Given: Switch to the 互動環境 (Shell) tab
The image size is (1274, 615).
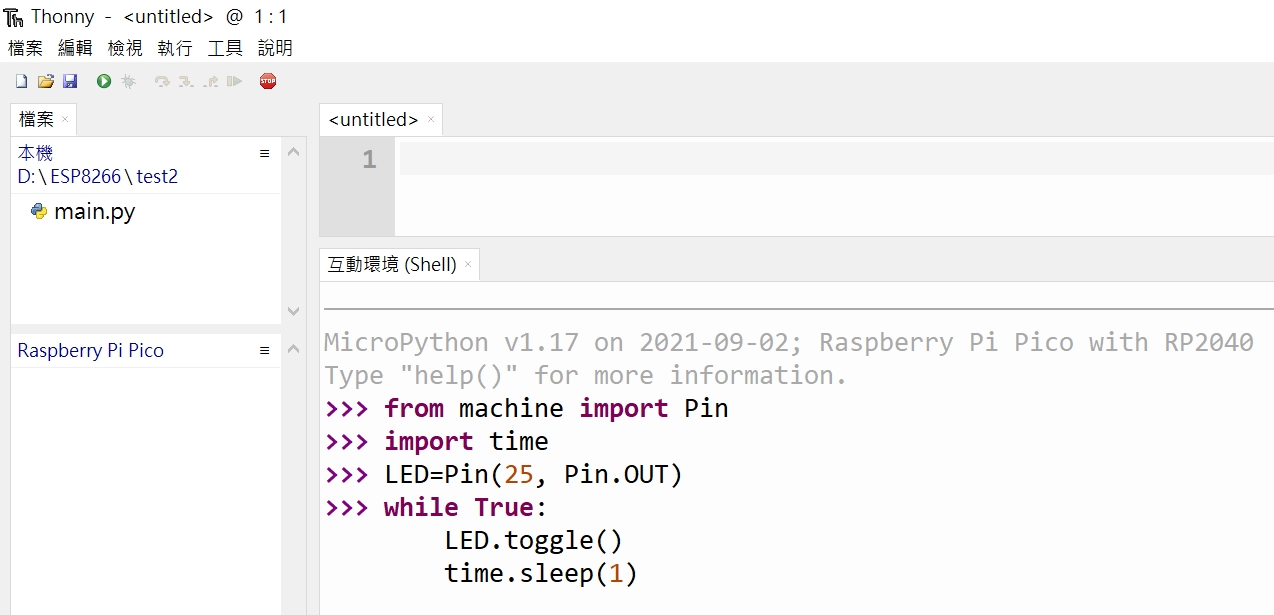Looking at the screenshot, I should (392, 263).
